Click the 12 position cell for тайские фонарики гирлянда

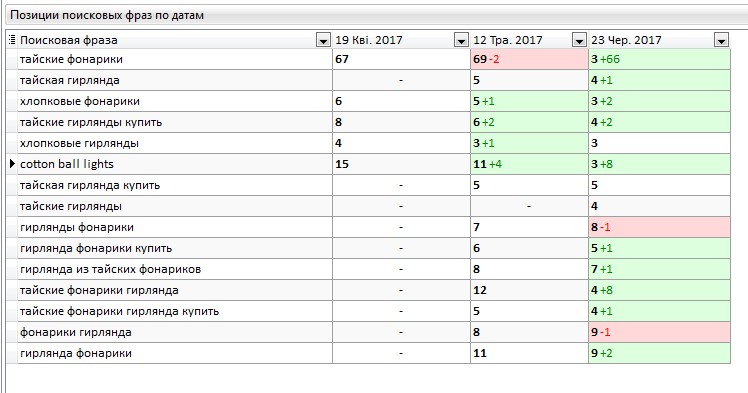530,290
